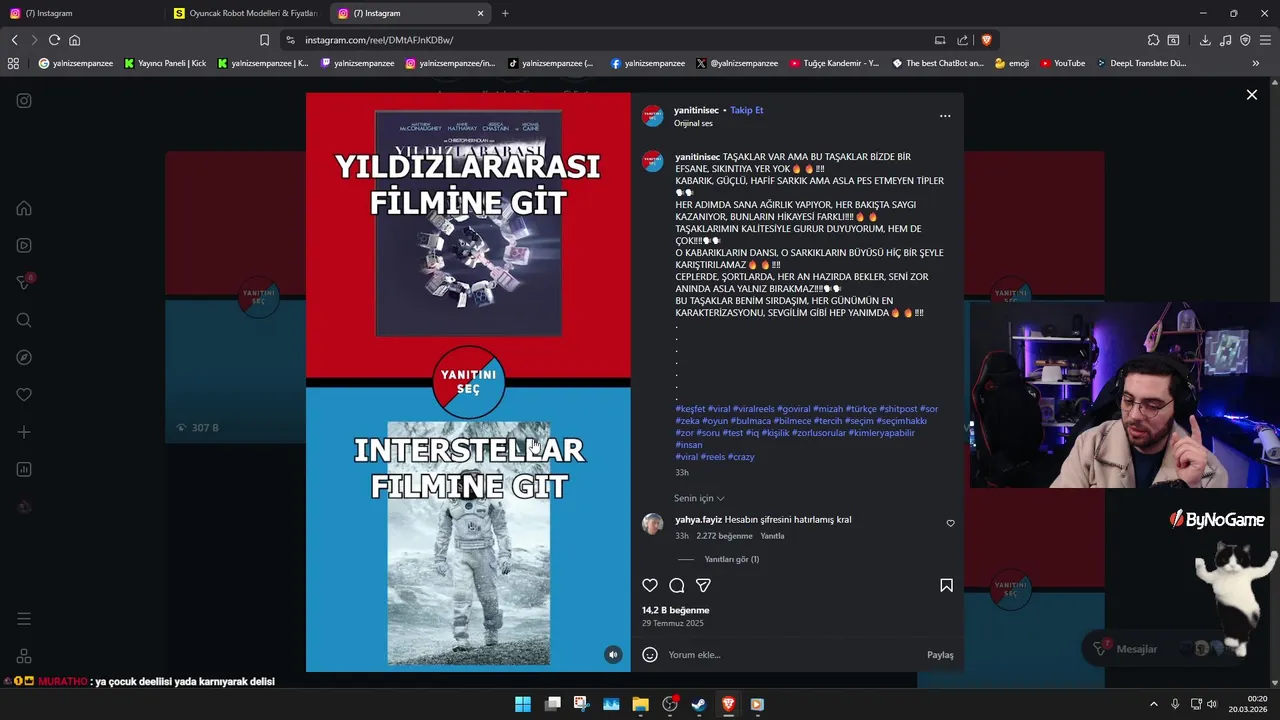
Task: Open '14,2 B beğenme' likes list
Action: coord(675,610)
